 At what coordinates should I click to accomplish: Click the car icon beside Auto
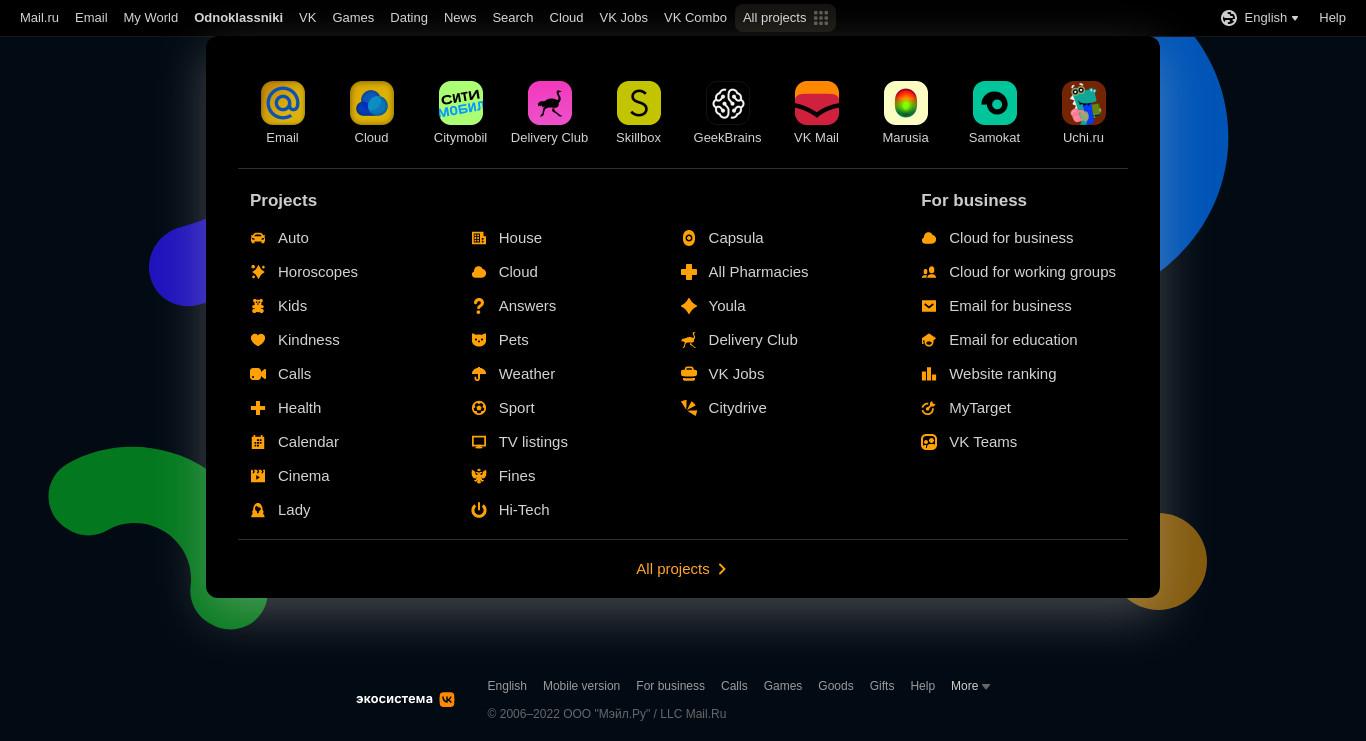pyautogui.click(x=258, y=238)
